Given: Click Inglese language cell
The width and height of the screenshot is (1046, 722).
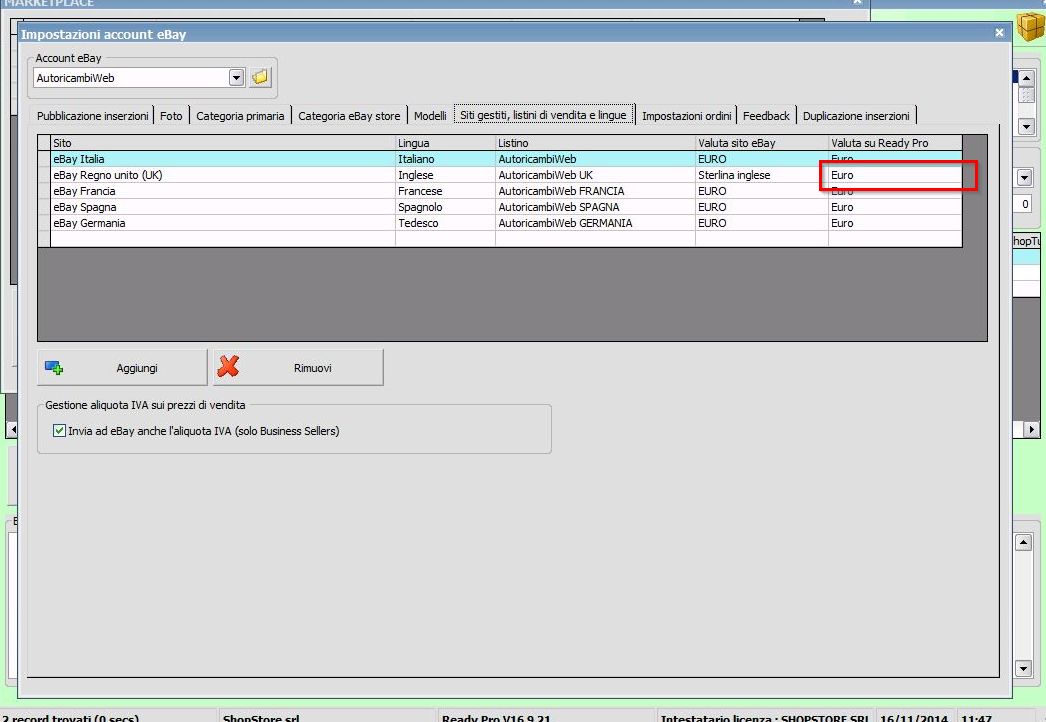Looking at the screenshot, I should click(445, 175).
